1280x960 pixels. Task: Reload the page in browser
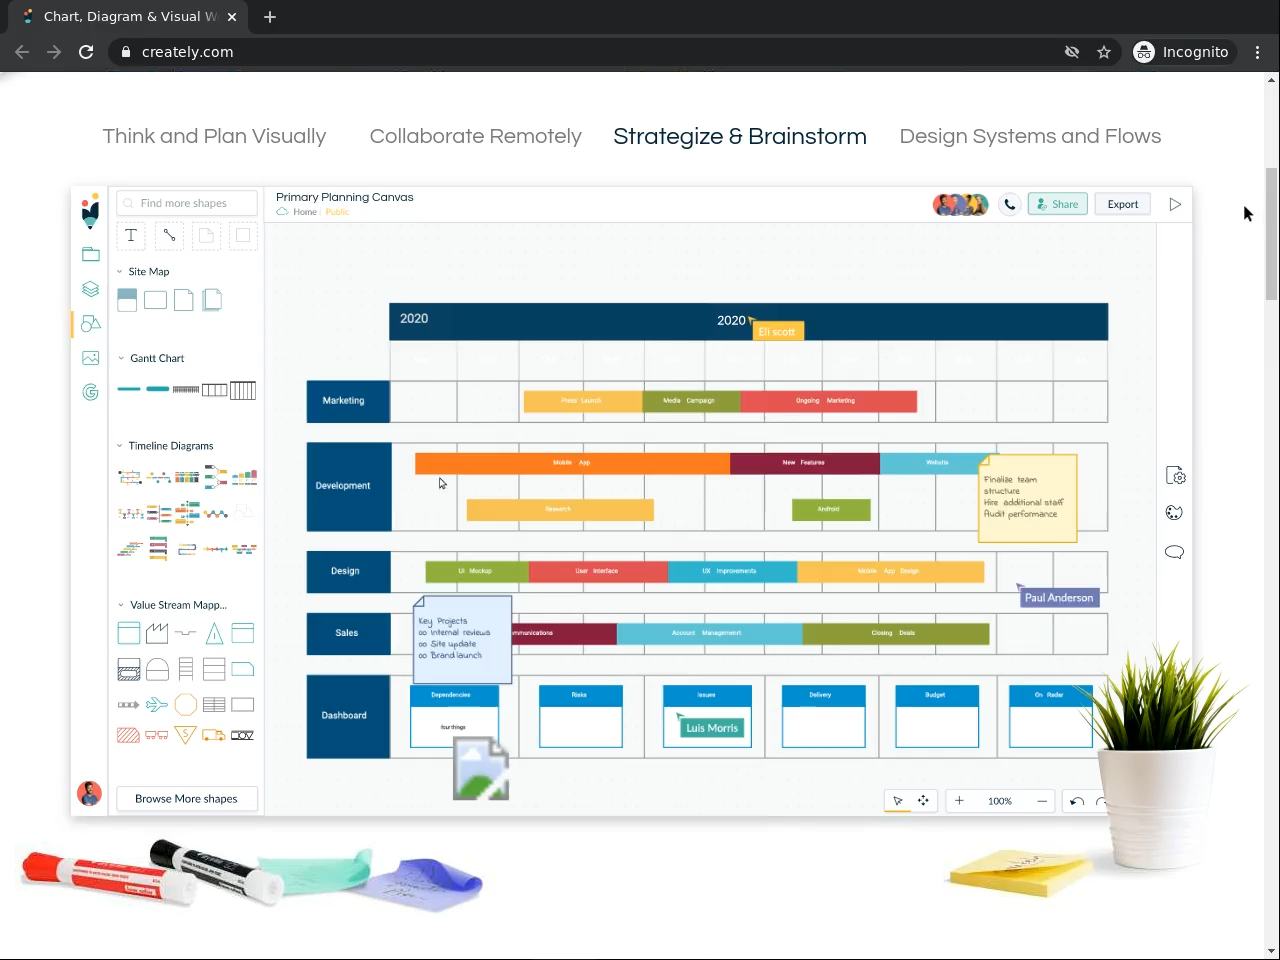tap(86, 52)
